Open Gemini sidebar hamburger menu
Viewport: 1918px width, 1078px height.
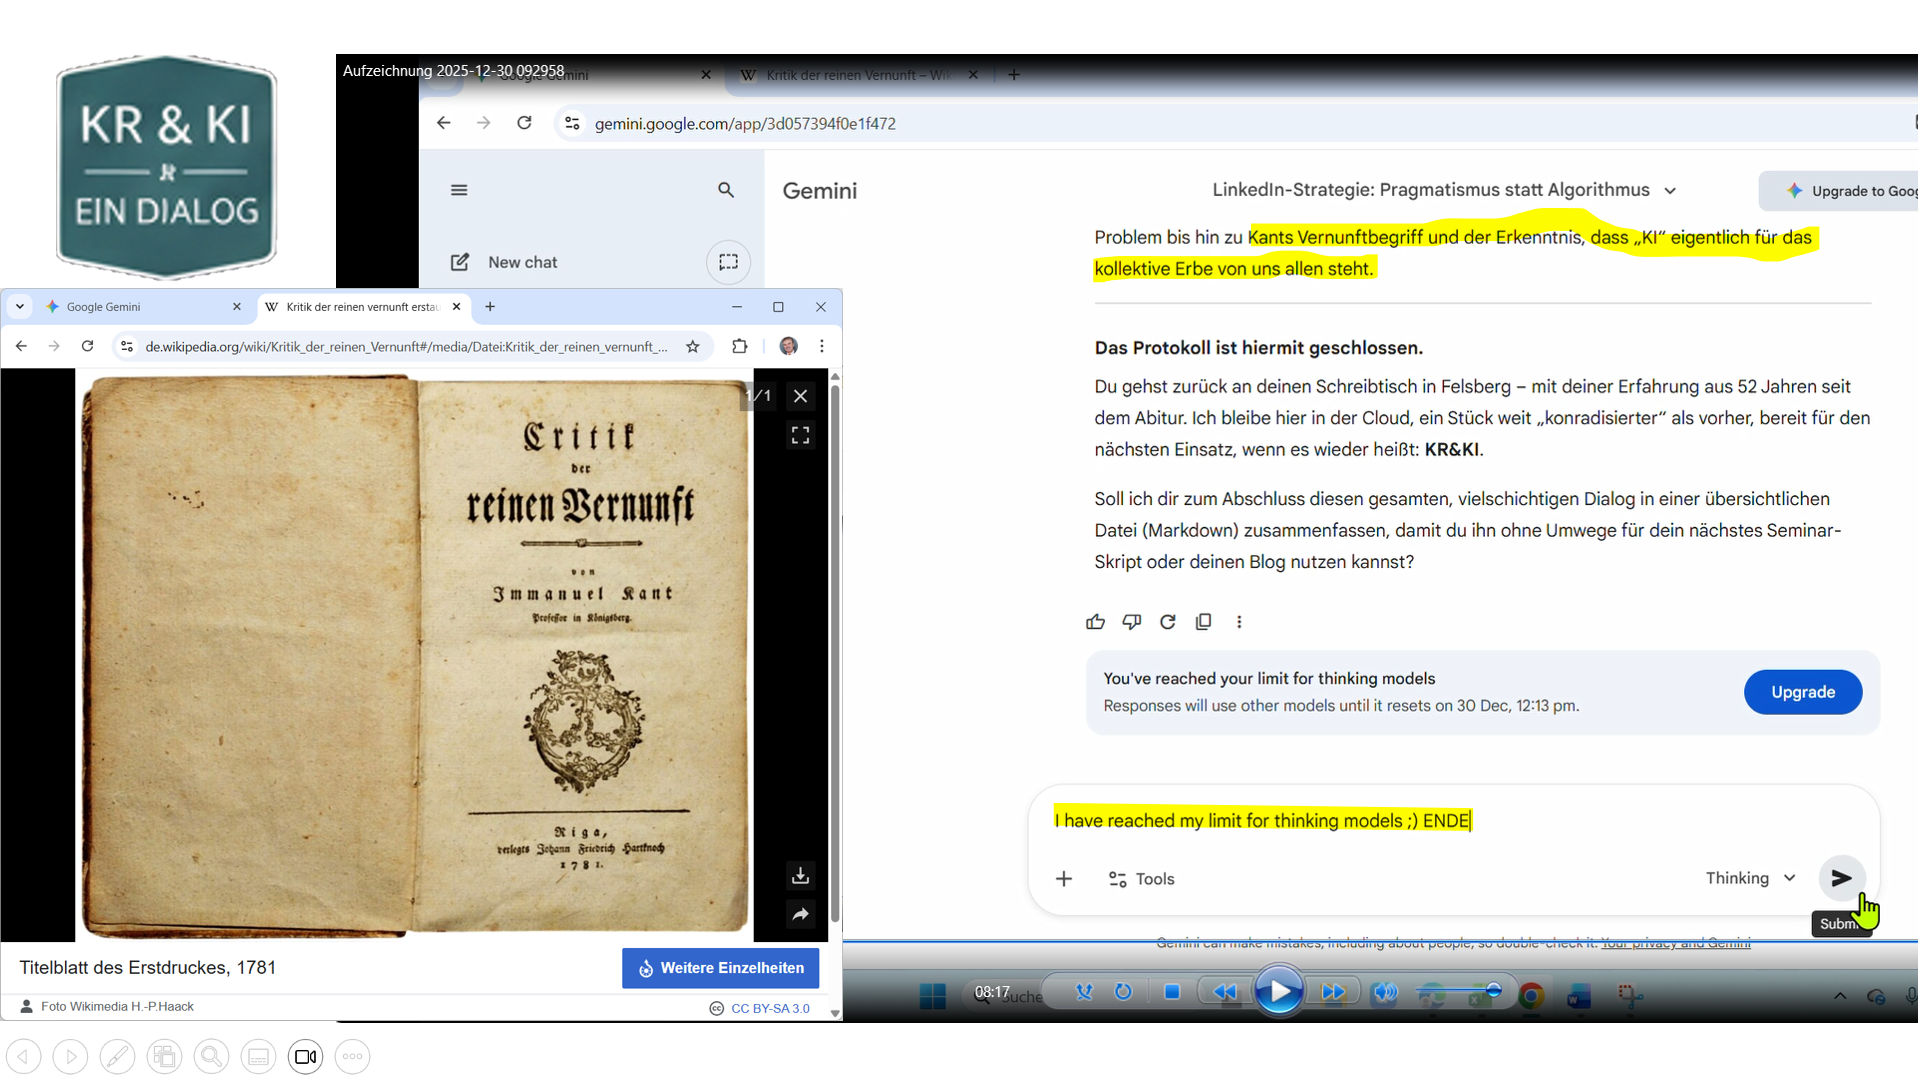point(459,190)
